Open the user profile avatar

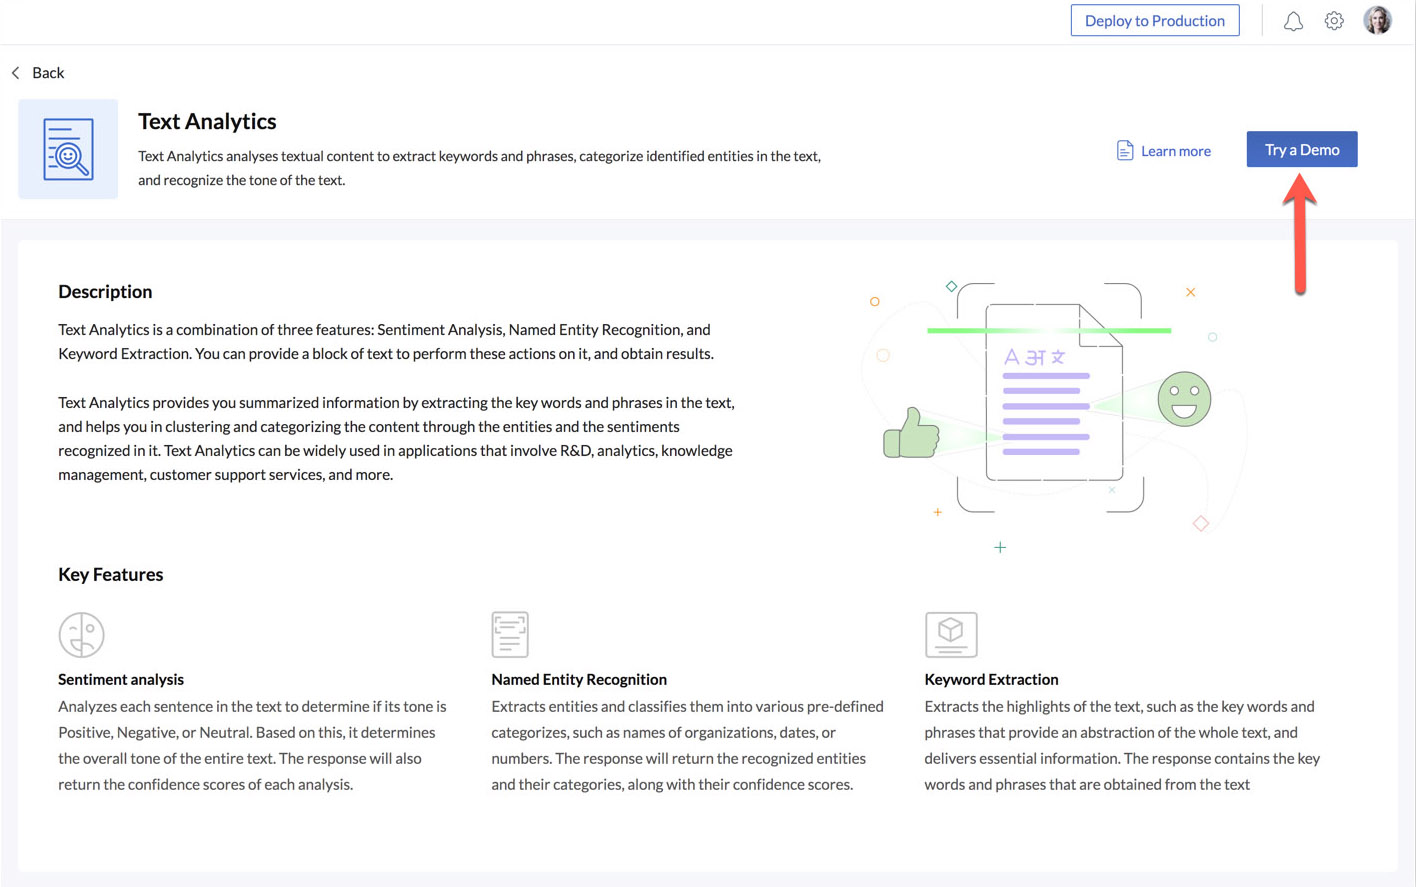[1377, 20]
